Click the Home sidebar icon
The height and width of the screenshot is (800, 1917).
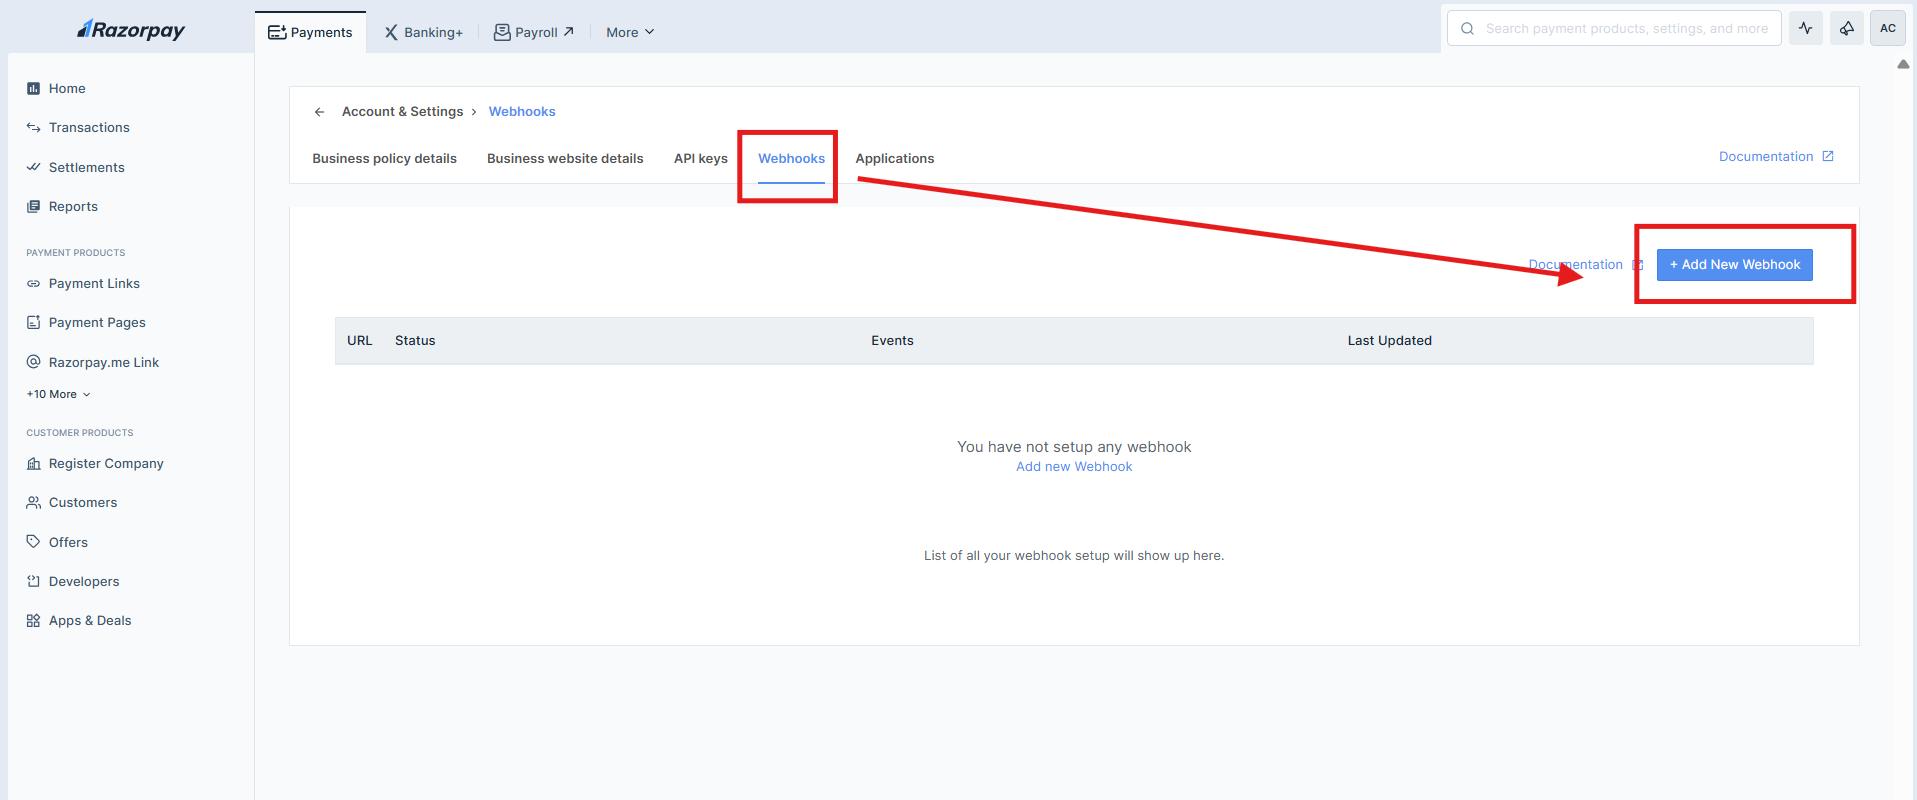pos(33,89)
